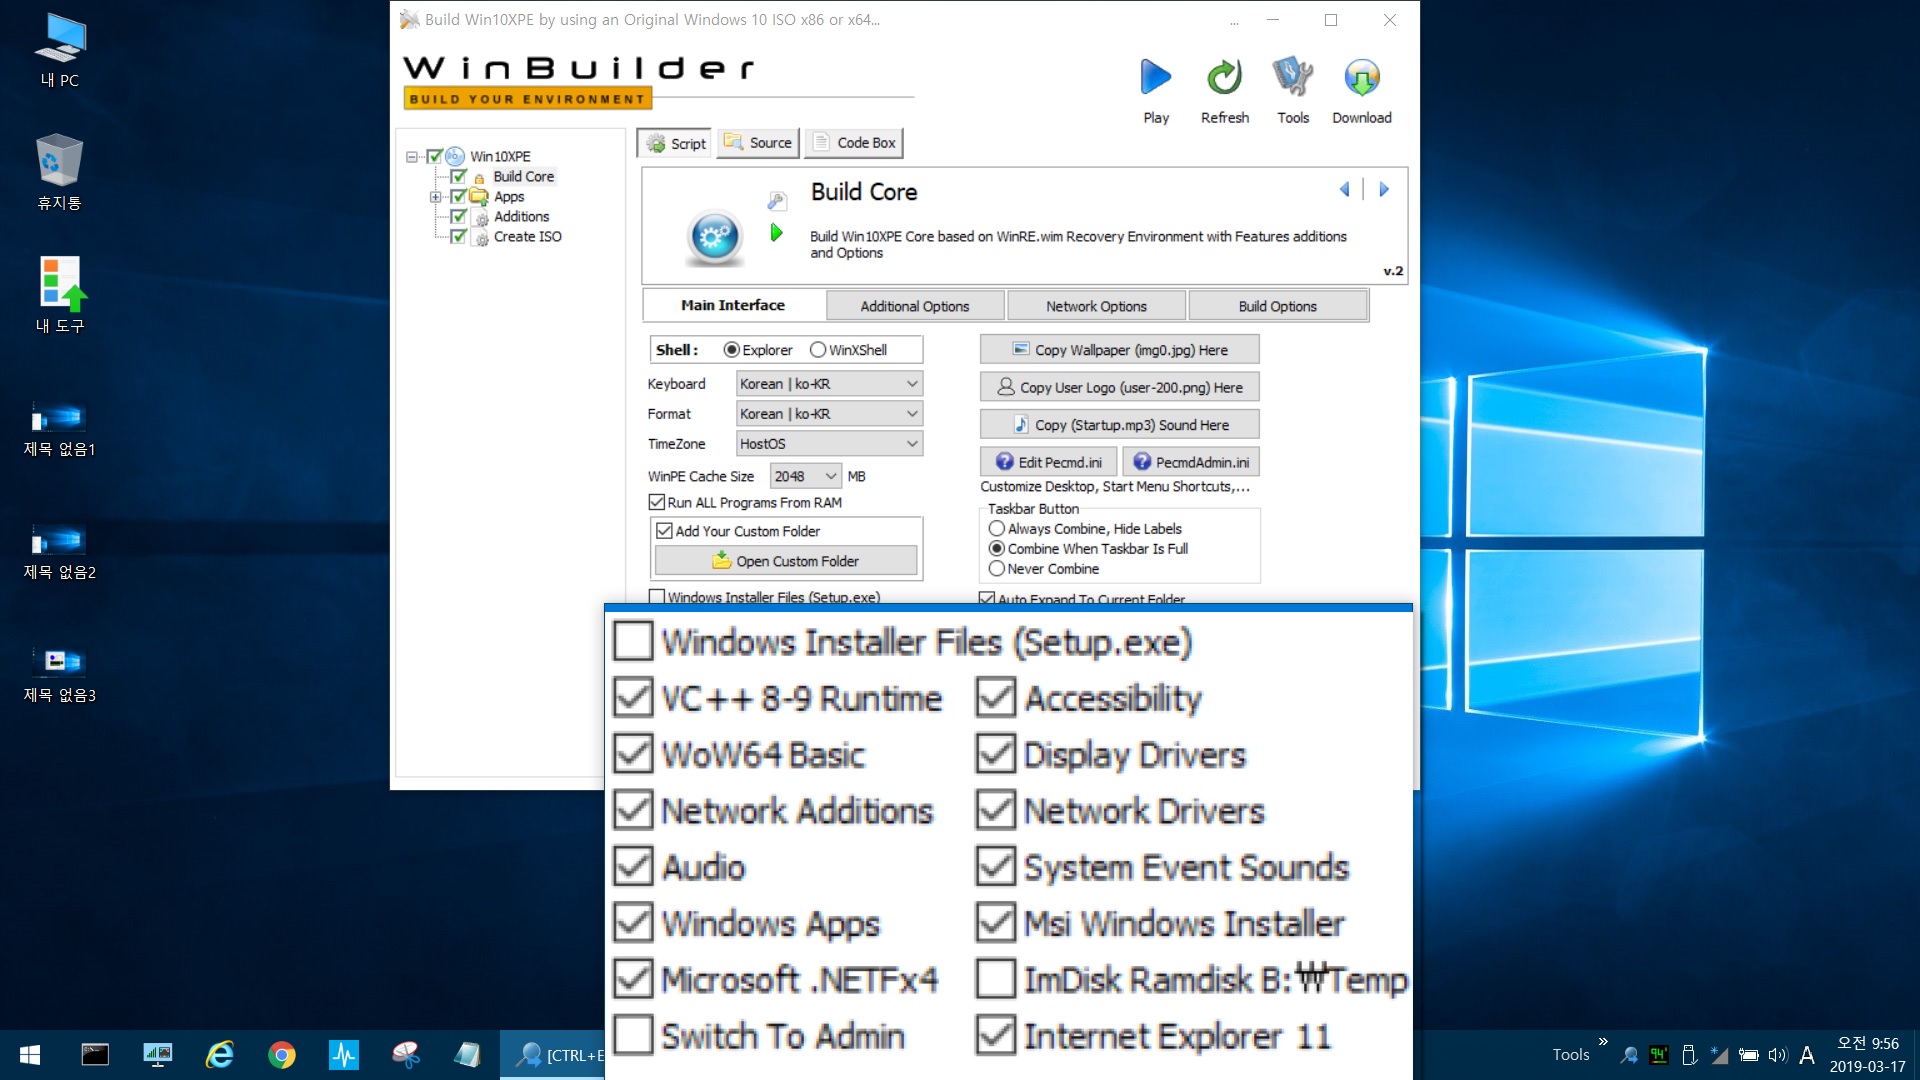Select the Combine When Taskbar Is Full radio button
The width and height of the screenshot is (1920, 1080).
coord(996,547)
